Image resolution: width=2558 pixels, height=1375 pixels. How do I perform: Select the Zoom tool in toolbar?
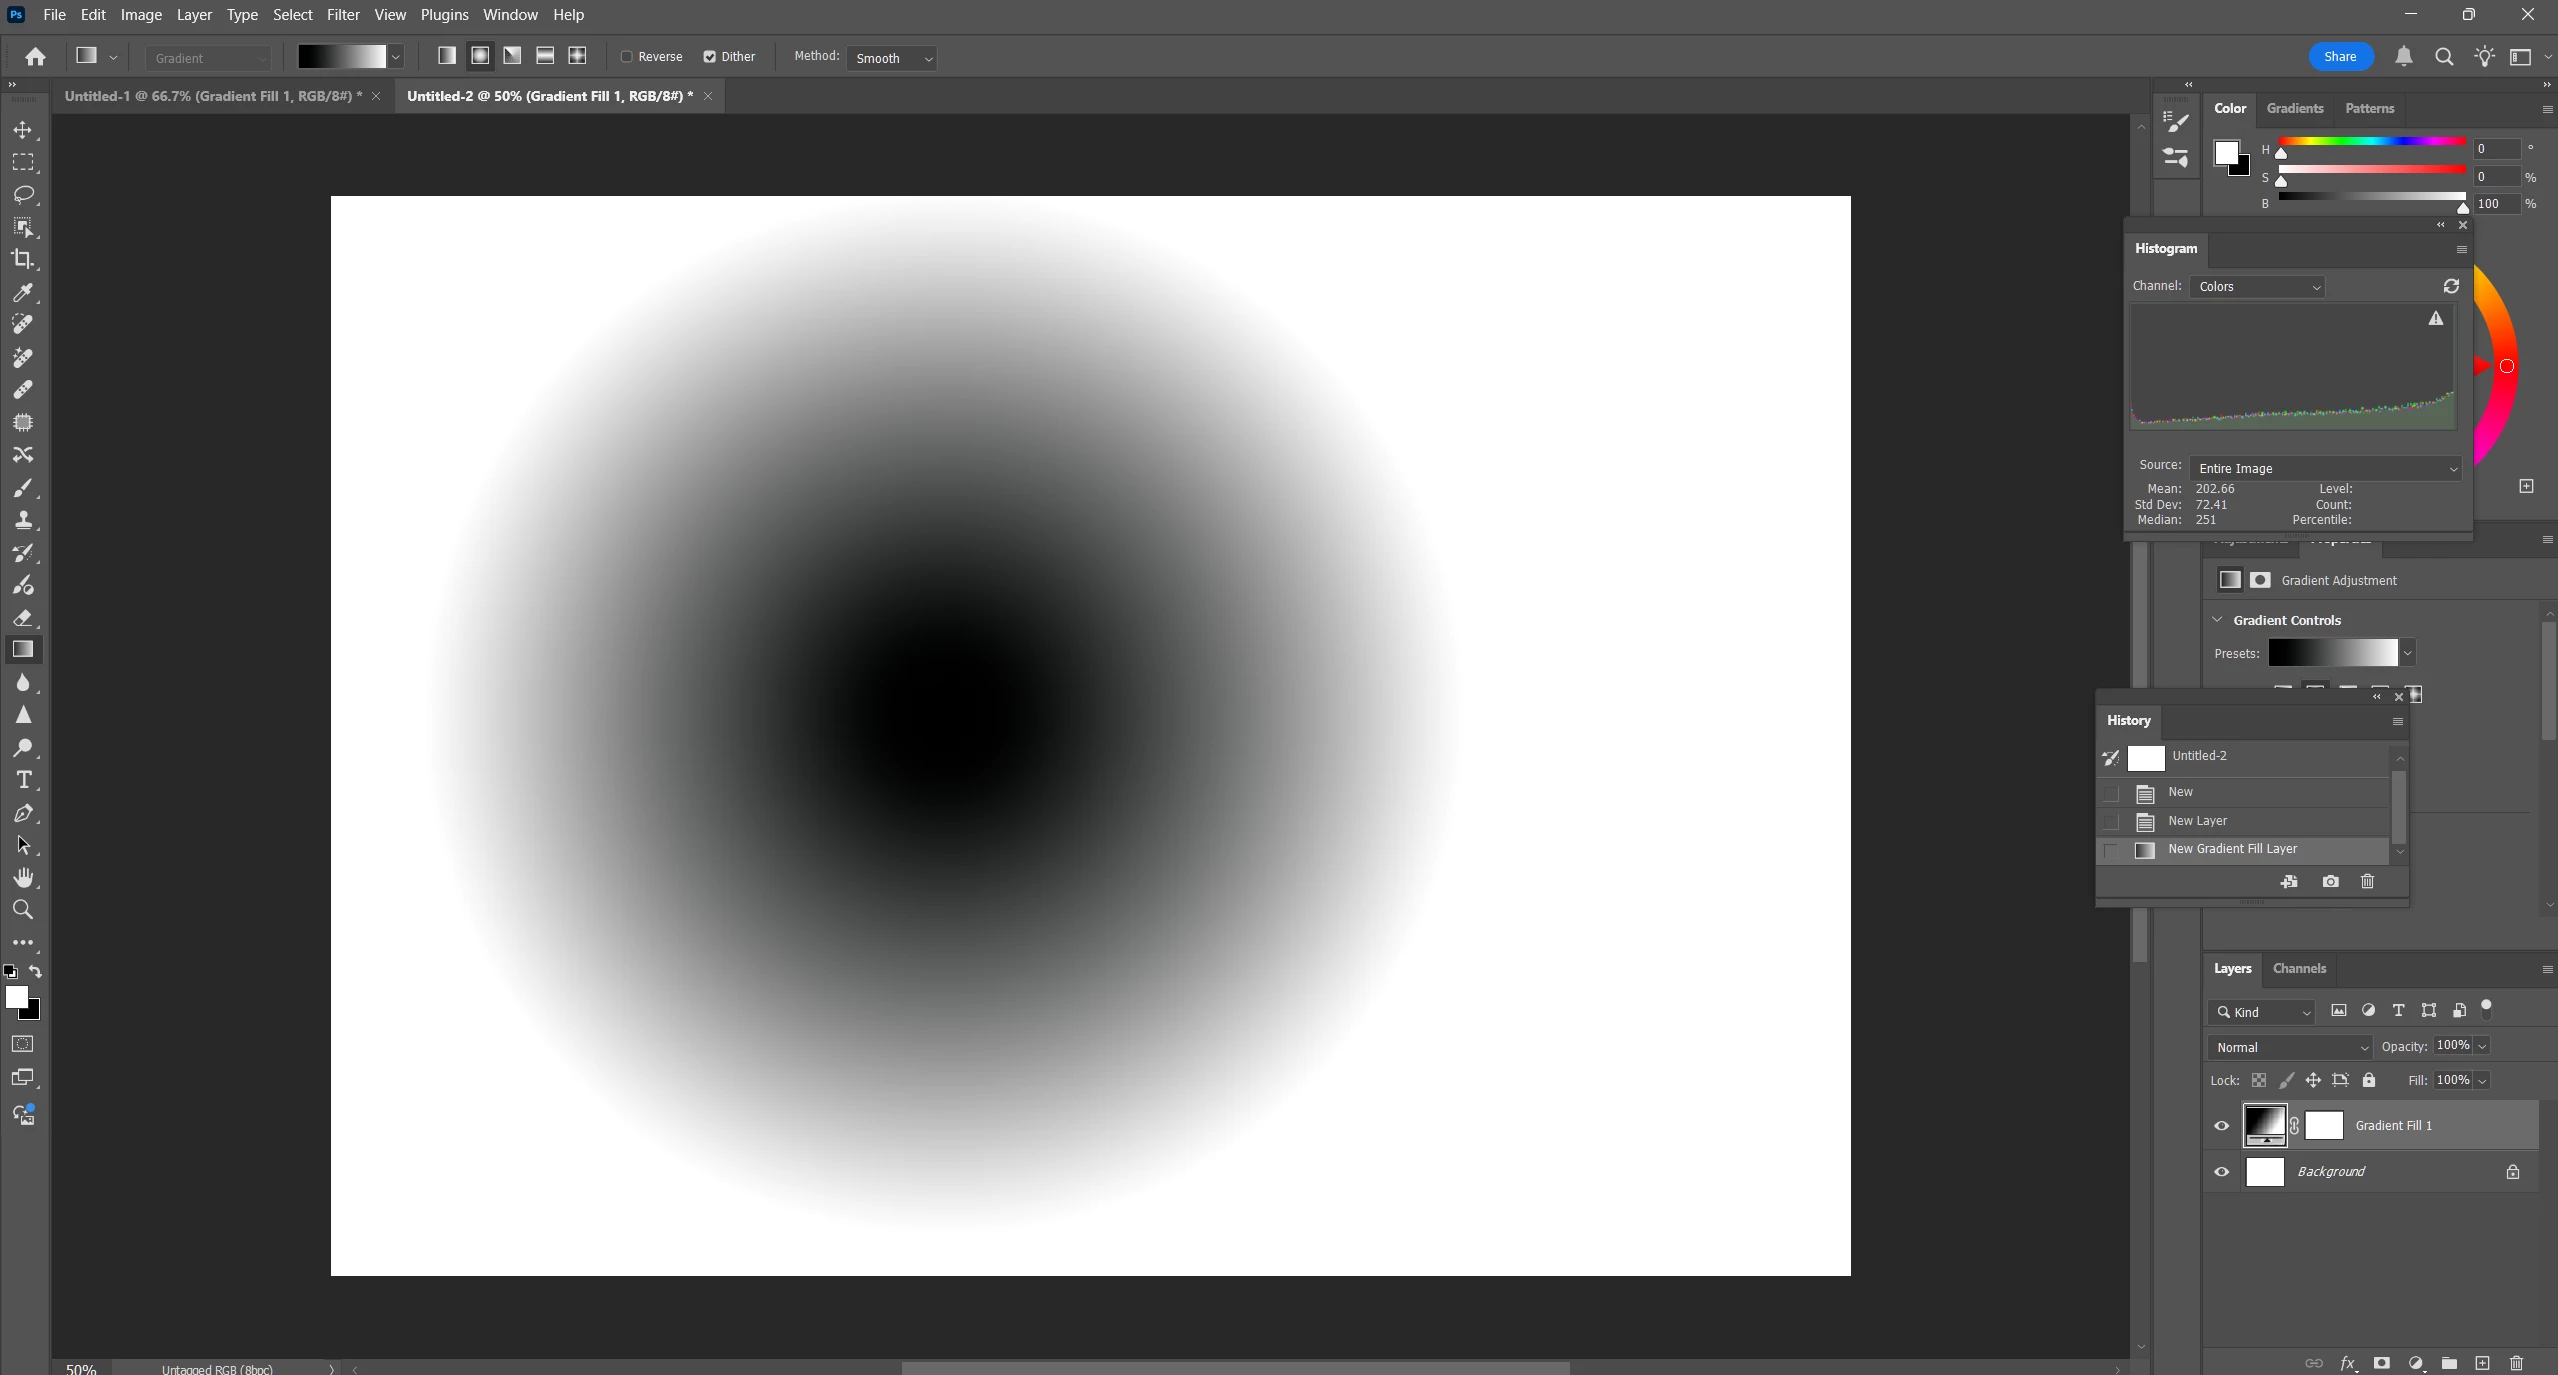click(x=23, y=910)
